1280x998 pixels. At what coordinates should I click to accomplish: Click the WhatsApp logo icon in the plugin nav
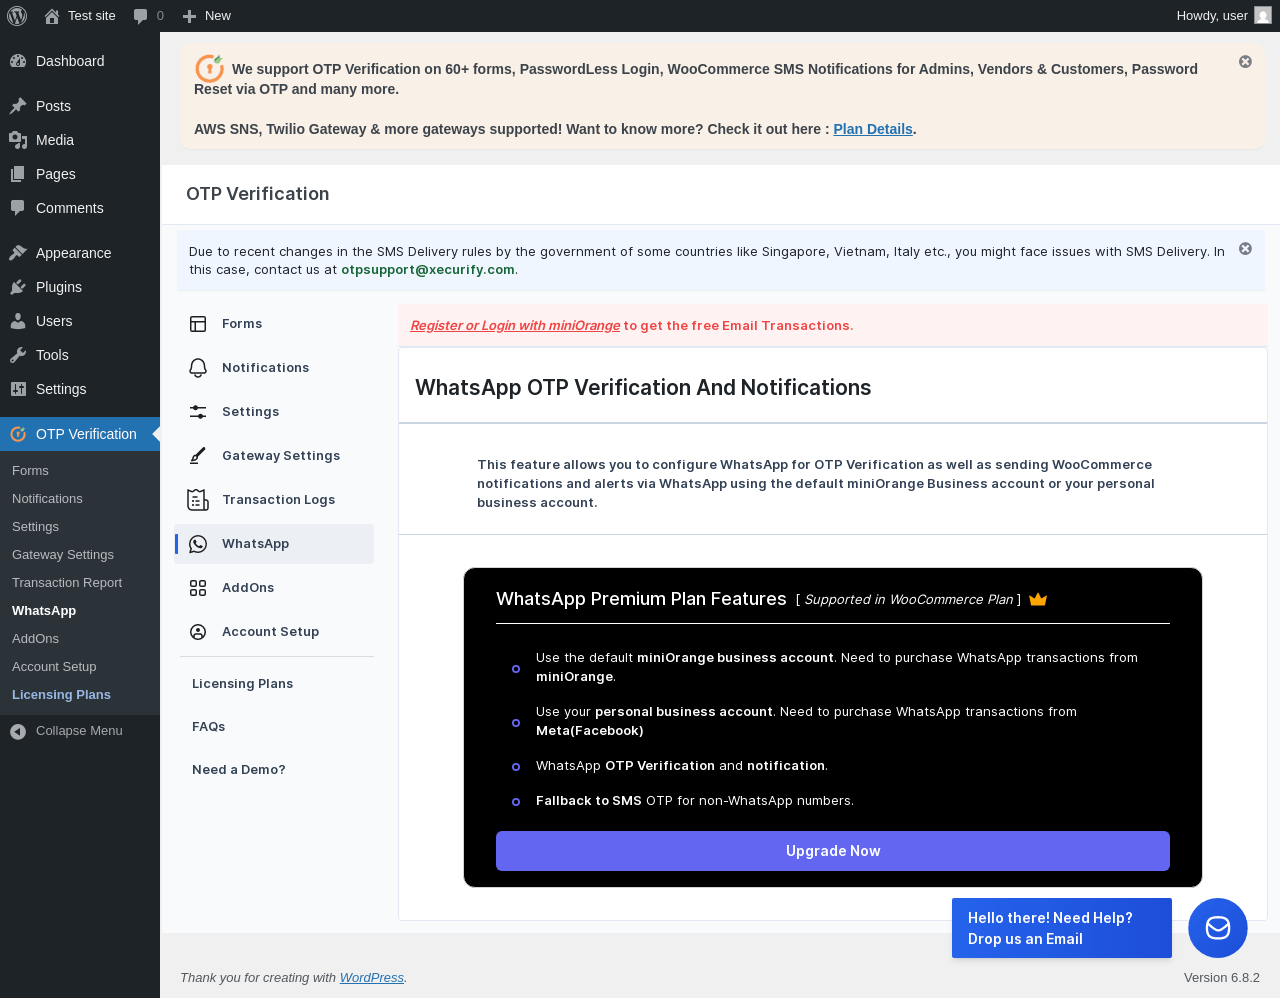click(x=198, y=544)
